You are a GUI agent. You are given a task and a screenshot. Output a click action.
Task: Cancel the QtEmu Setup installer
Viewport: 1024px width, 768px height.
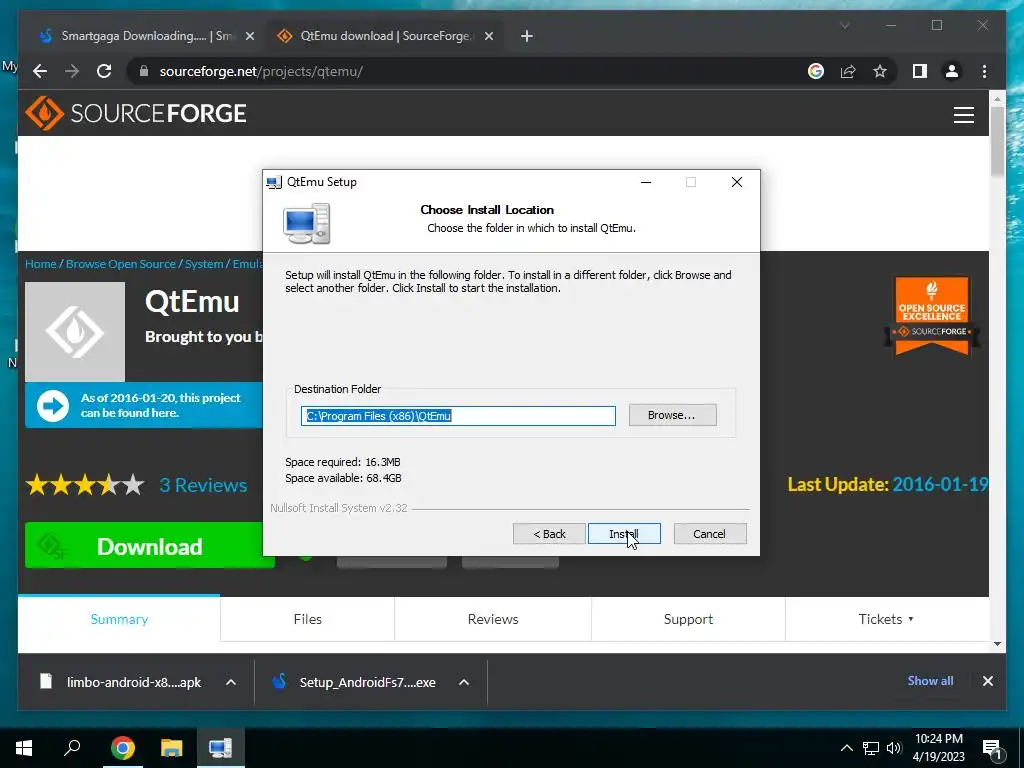(710, 534)
